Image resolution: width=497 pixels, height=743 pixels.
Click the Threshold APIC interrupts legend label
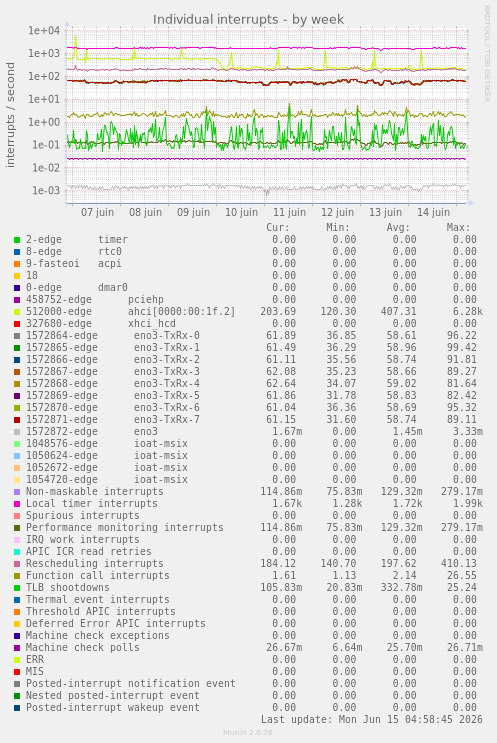(x=100, y=612)
